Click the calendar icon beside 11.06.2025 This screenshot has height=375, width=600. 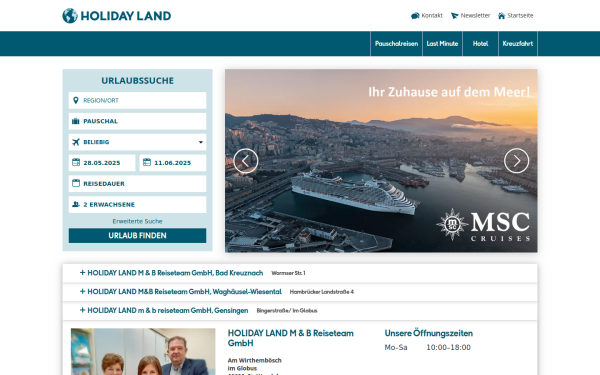pyautogui.click(x=147, y=162)
